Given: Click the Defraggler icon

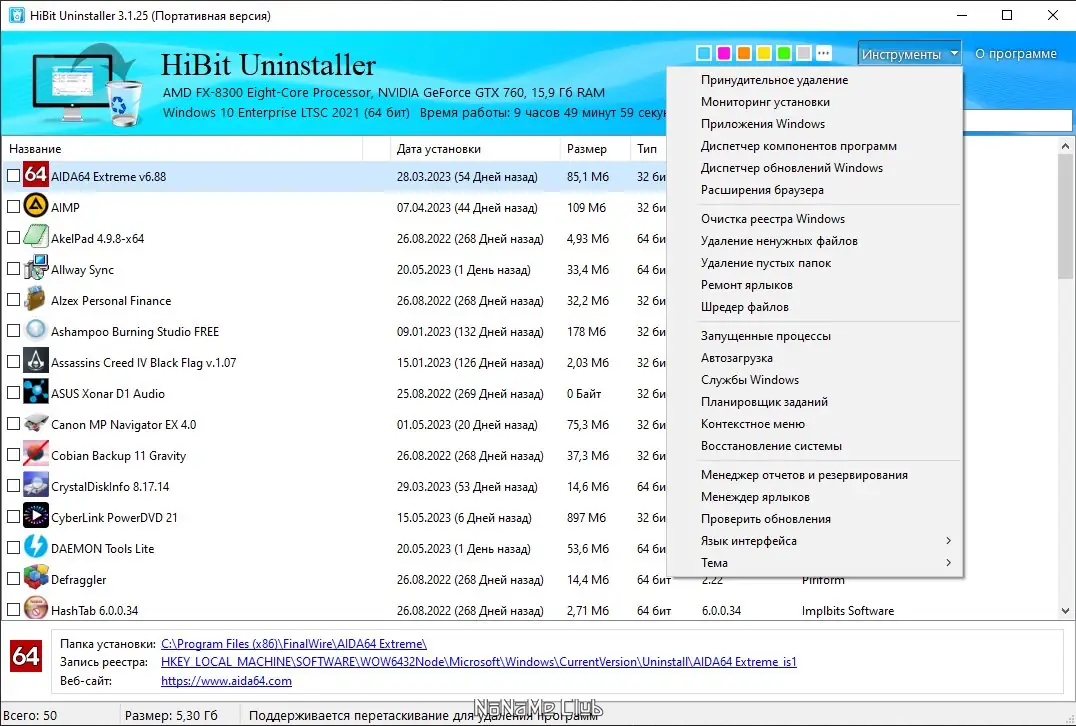Looking at the screenshot, I should [36, 578].
